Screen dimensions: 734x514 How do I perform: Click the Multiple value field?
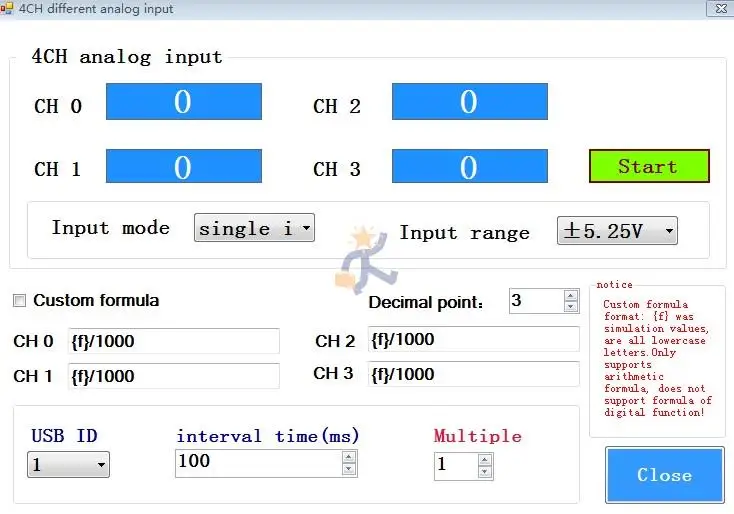click(x=456, y=466)
